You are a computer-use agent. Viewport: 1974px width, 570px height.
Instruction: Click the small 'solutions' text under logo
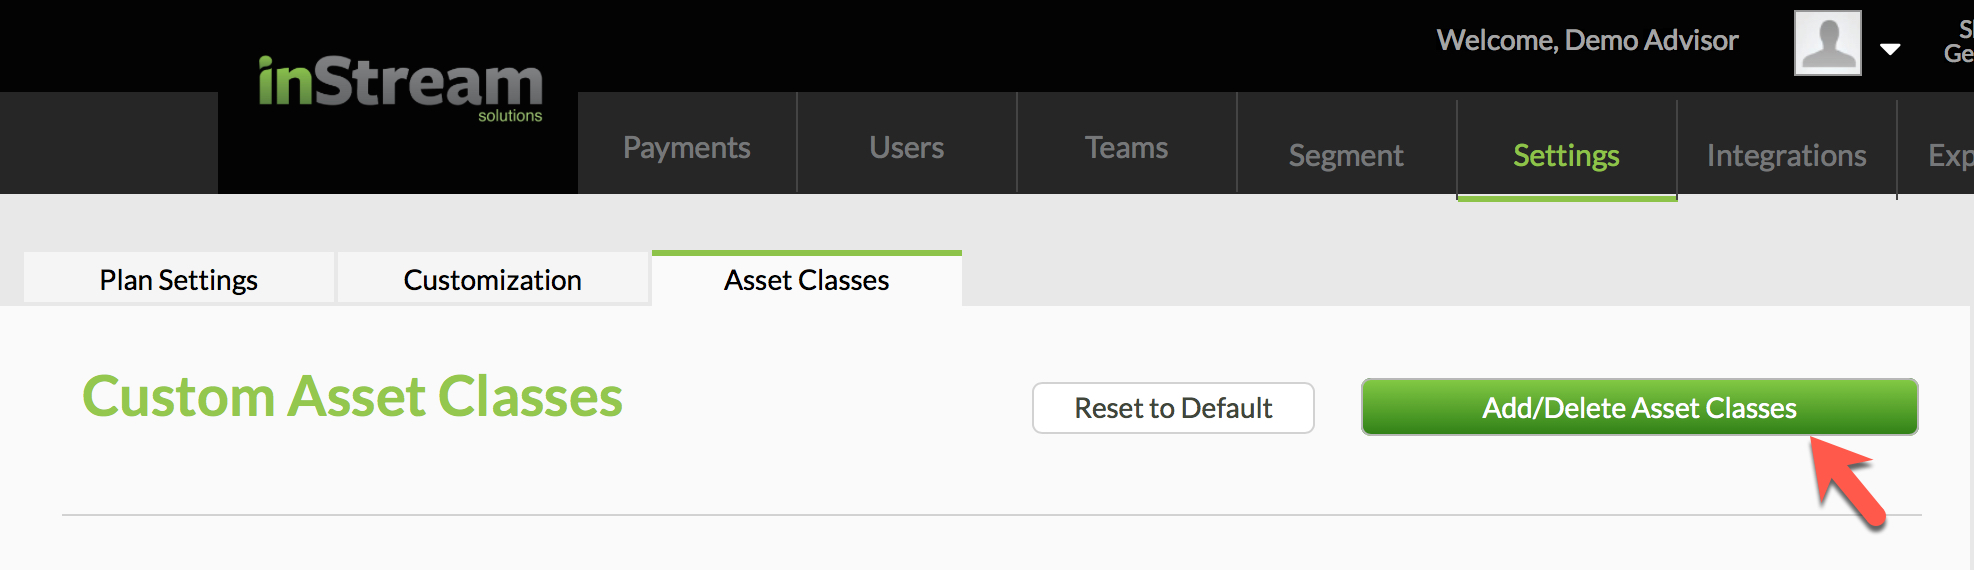510,116
